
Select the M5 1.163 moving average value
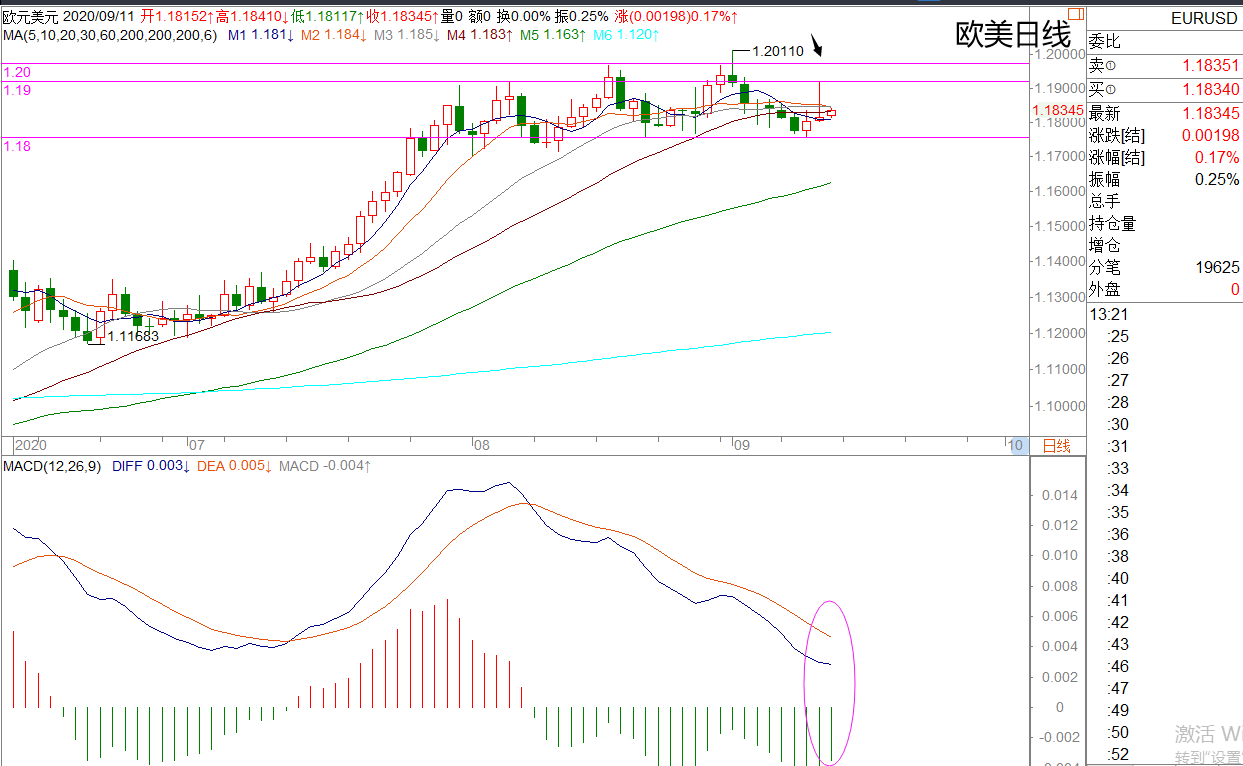(551, 35)
